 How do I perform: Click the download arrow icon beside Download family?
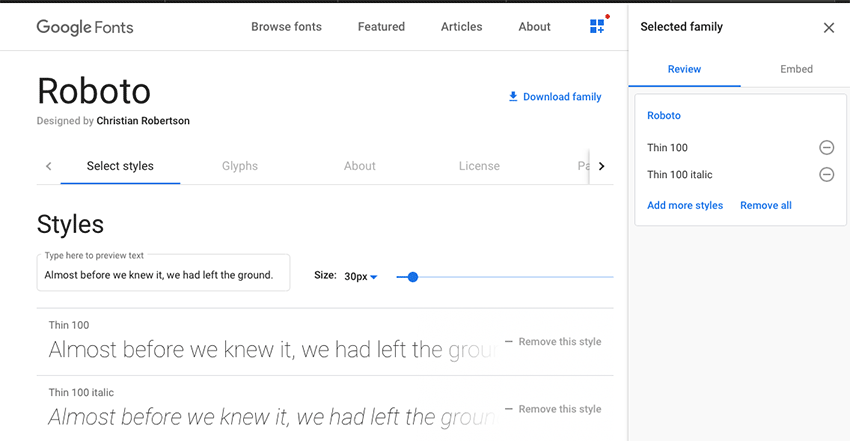coord(513,96)
